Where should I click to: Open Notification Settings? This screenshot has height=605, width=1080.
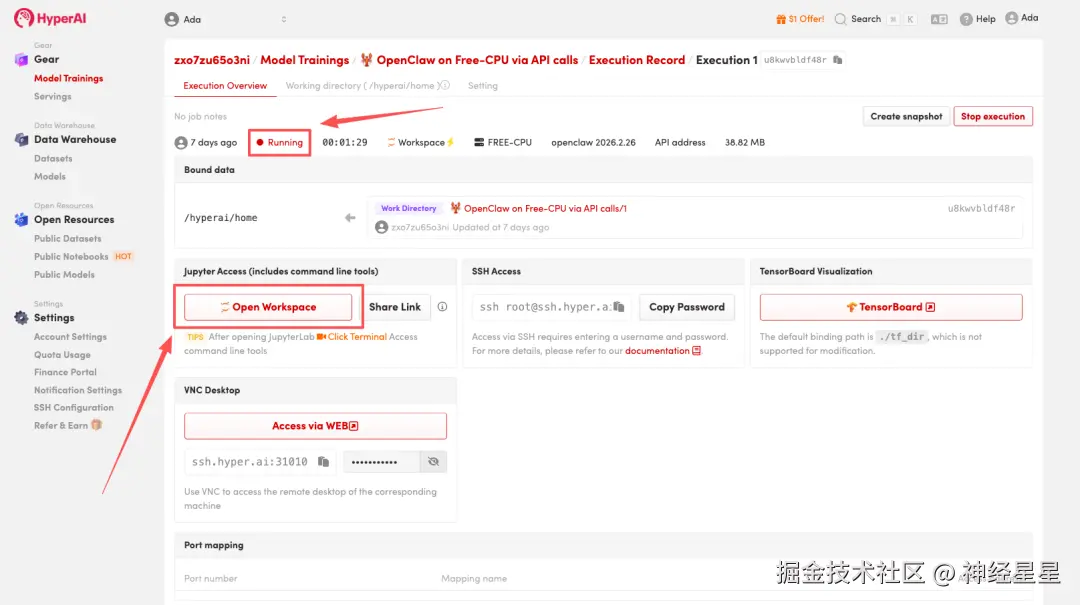78,390
